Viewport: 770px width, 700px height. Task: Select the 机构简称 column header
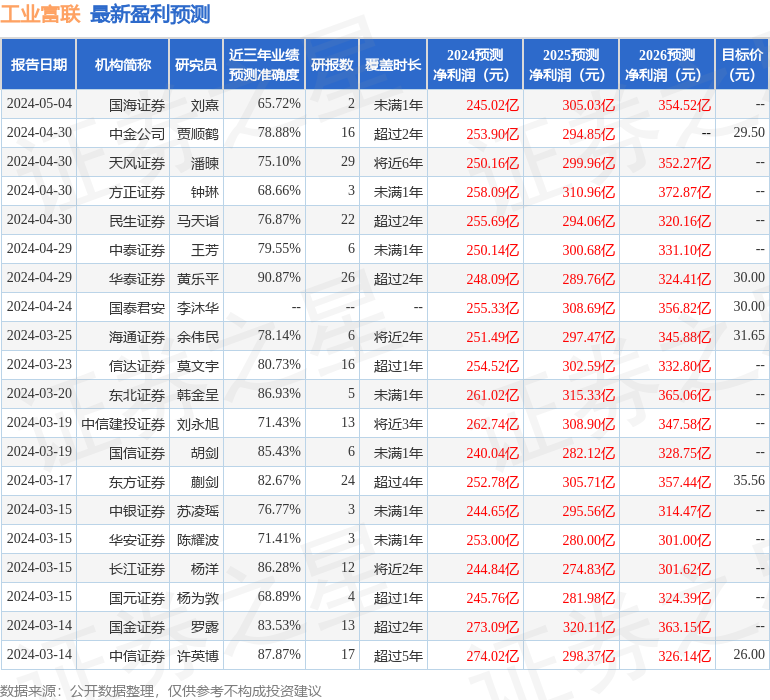click(123, 64)
